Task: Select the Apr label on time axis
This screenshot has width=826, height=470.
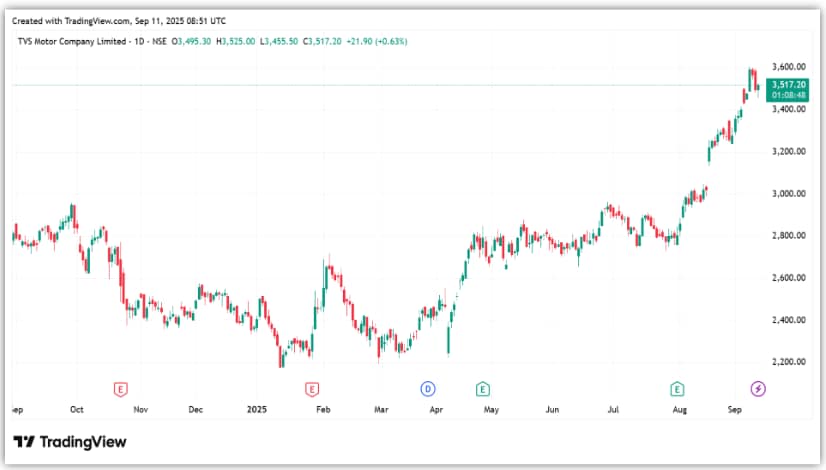Action: click(x=435, y=409)
